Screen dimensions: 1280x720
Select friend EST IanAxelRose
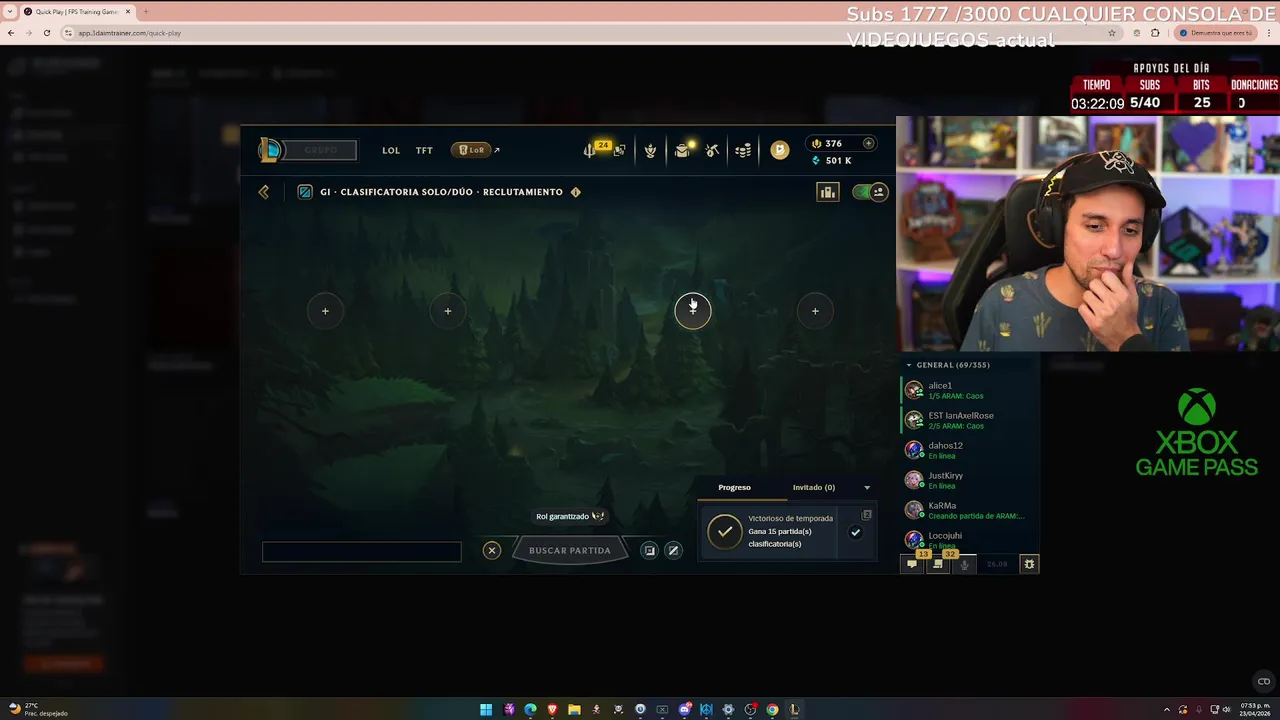(970, 420)
